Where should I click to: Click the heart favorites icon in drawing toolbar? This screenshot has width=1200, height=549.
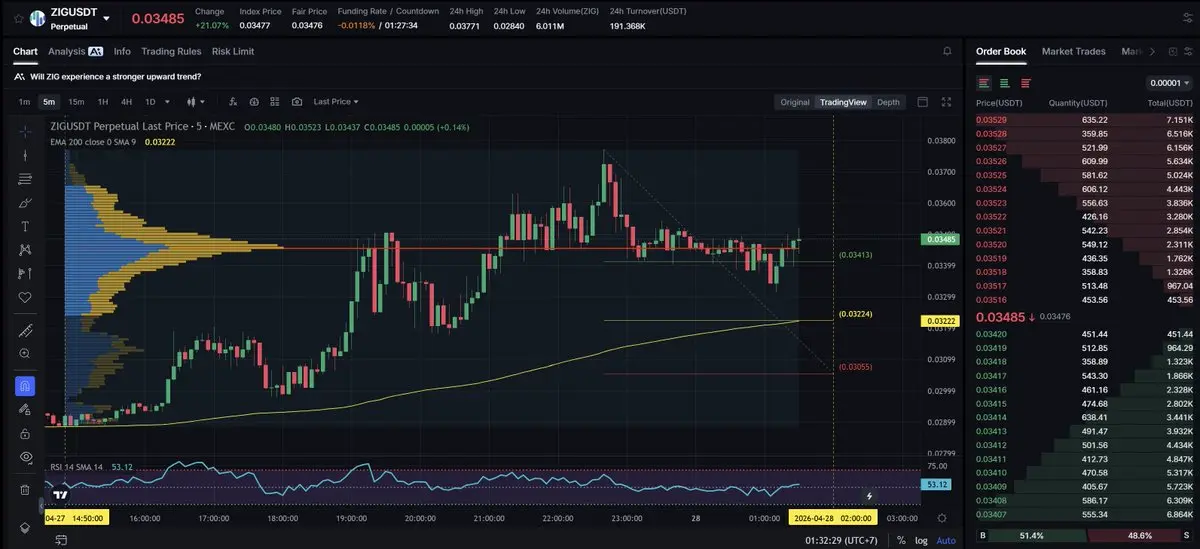(x=25, y=297)
